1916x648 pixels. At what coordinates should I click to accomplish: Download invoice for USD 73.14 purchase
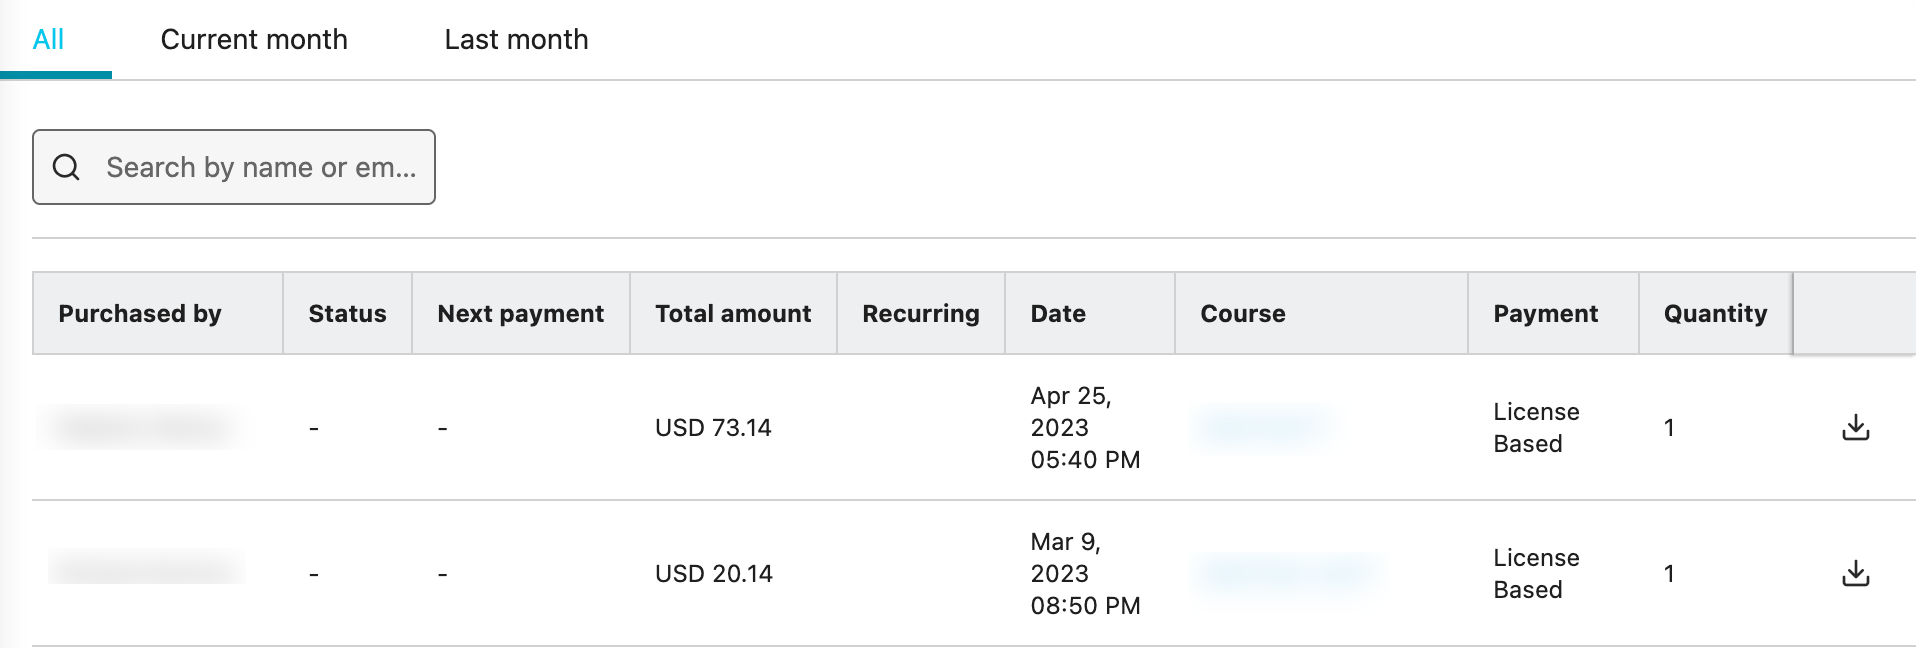pyautogui.click(x=1855, y=428)
